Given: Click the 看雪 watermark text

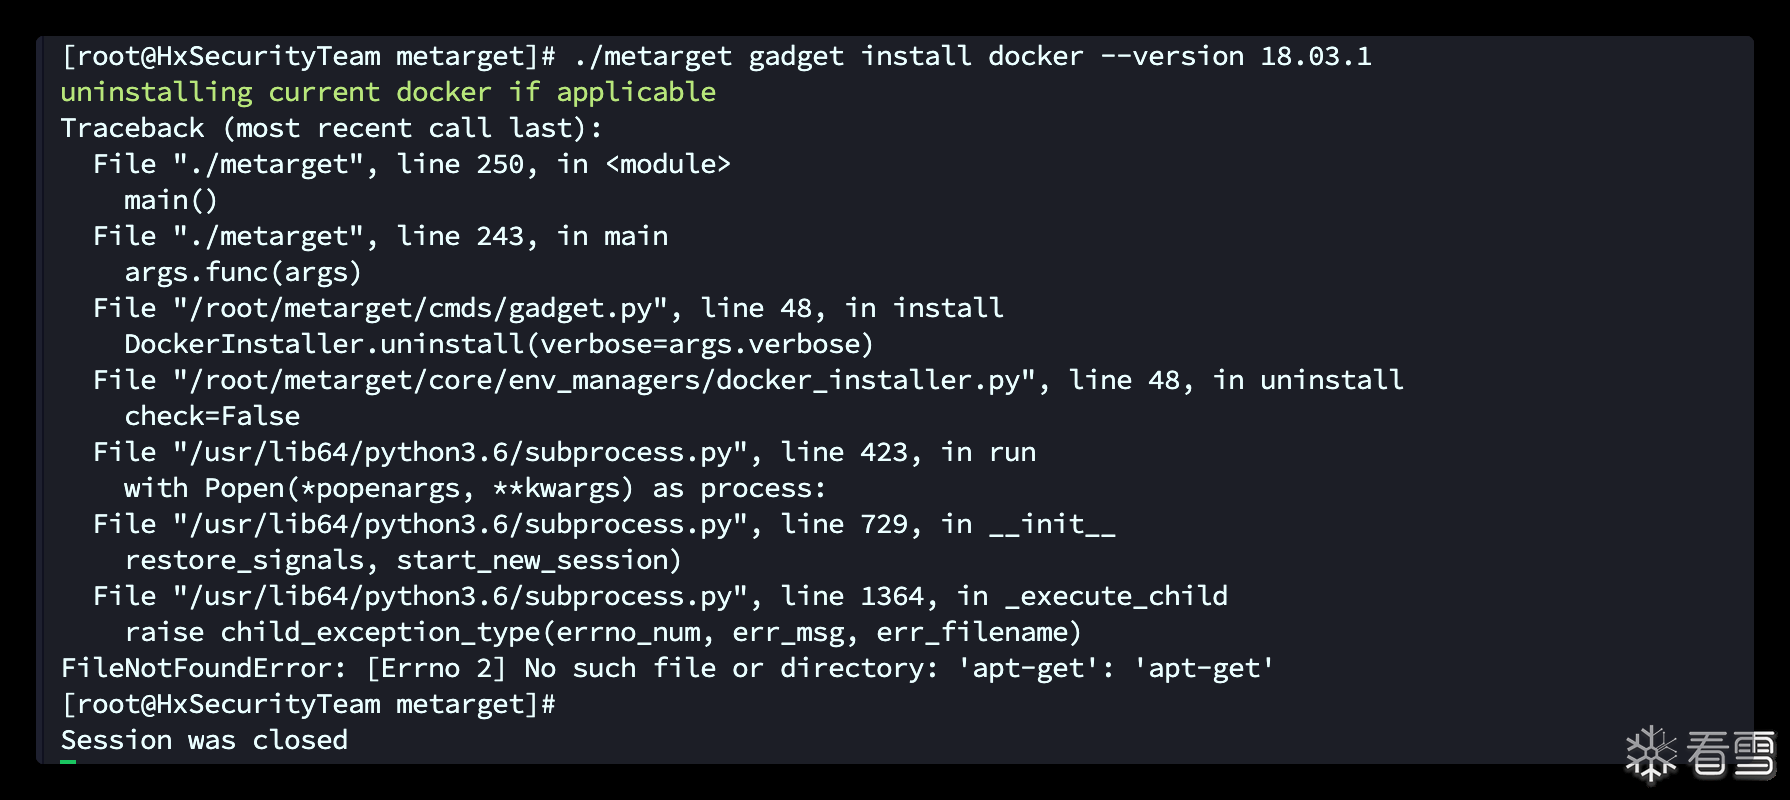Looking at the screenshot, I should click(x=1730, y=754).
